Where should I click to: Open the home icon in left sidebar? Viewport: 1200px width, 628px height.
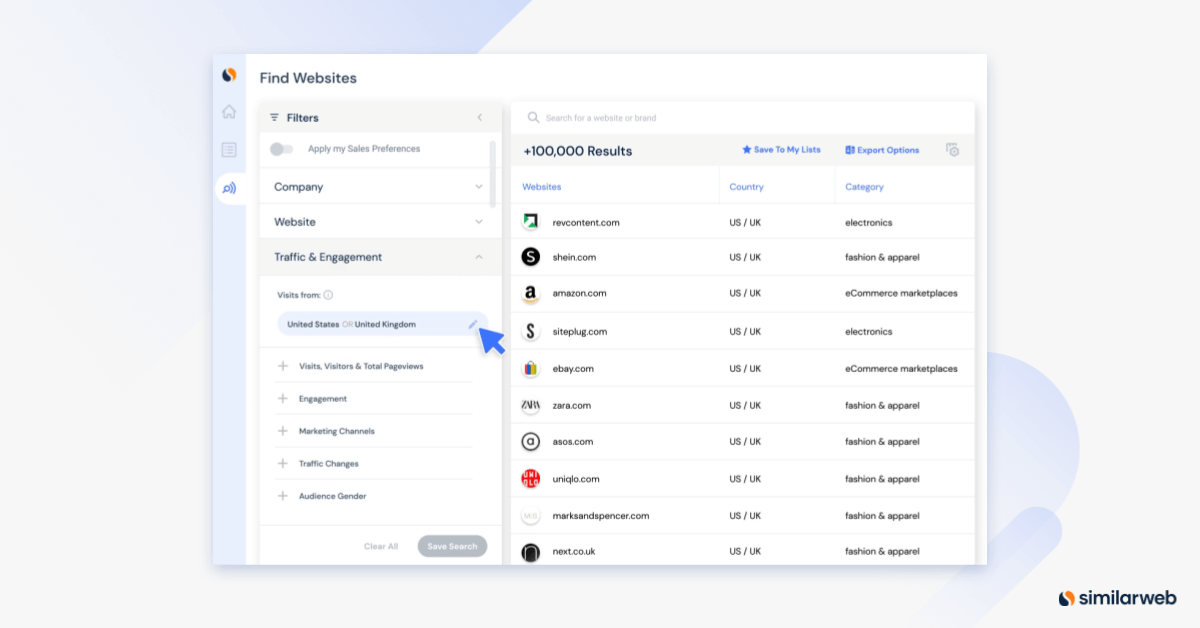(x=229, y=111)
